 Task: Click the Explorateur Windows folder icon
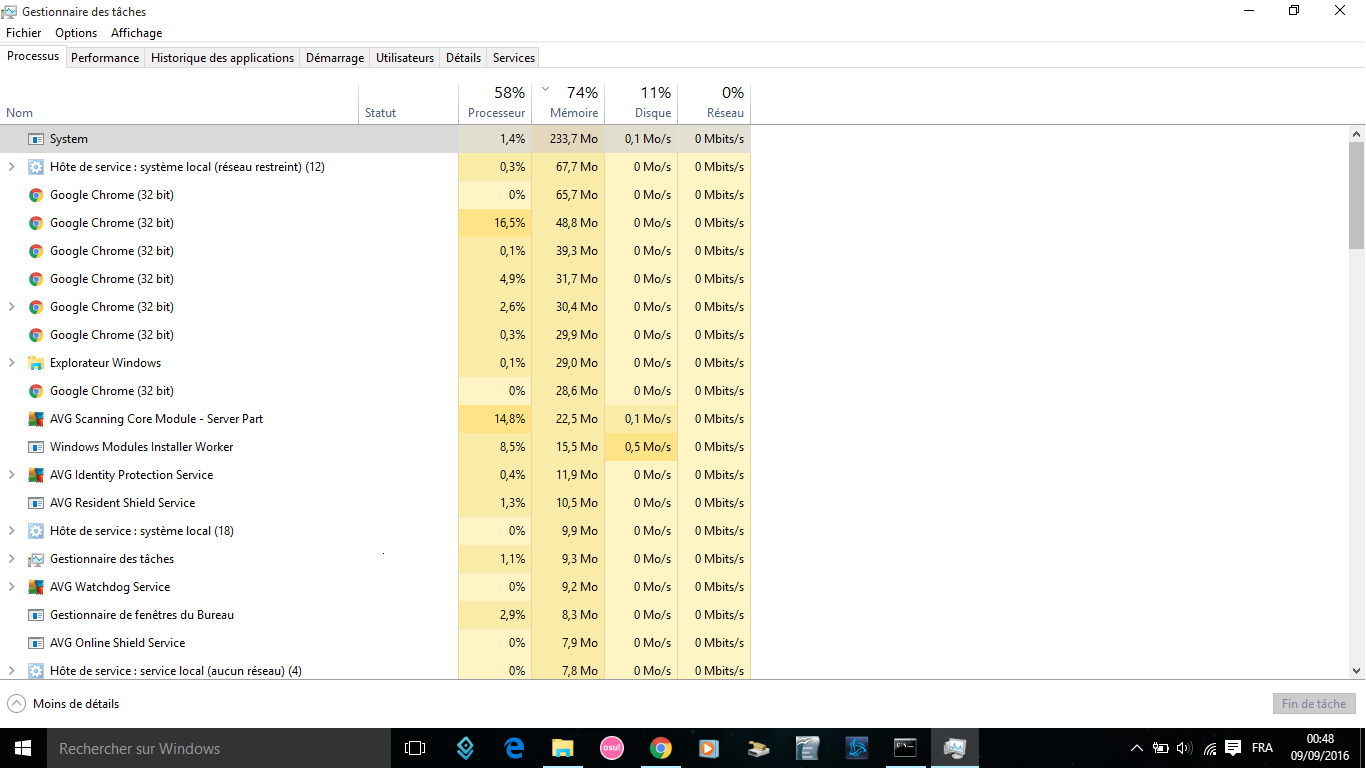pyautogui.click(x=36, y=363)
